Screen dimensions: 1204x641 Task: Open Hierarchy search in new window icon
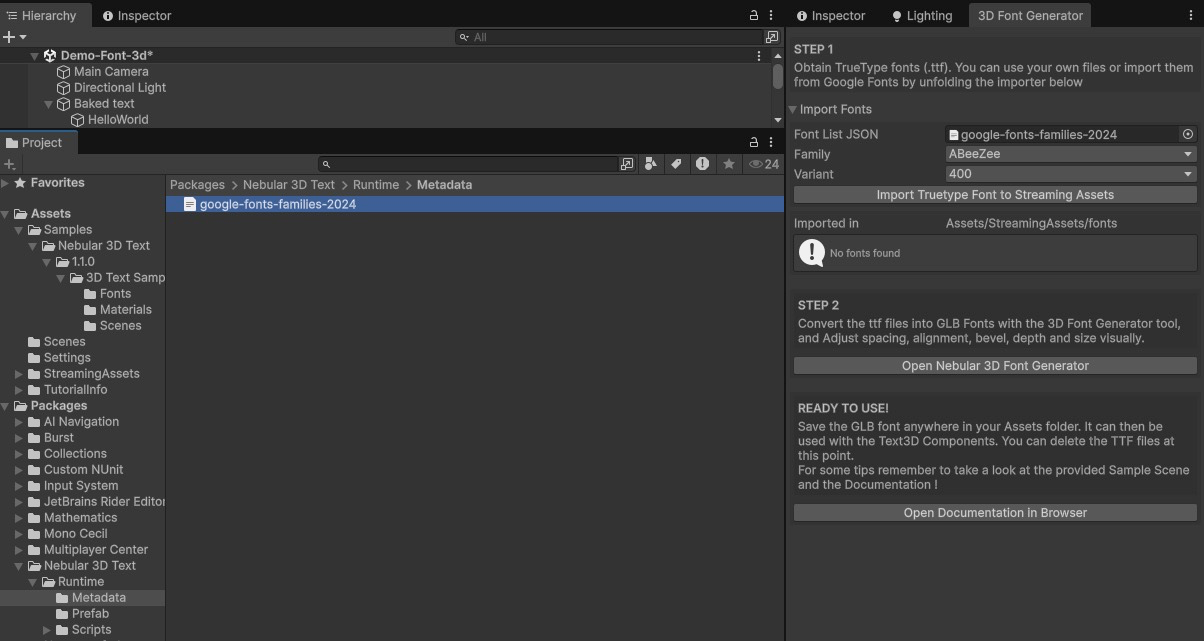pyautogui.click(x=772, y=37)
